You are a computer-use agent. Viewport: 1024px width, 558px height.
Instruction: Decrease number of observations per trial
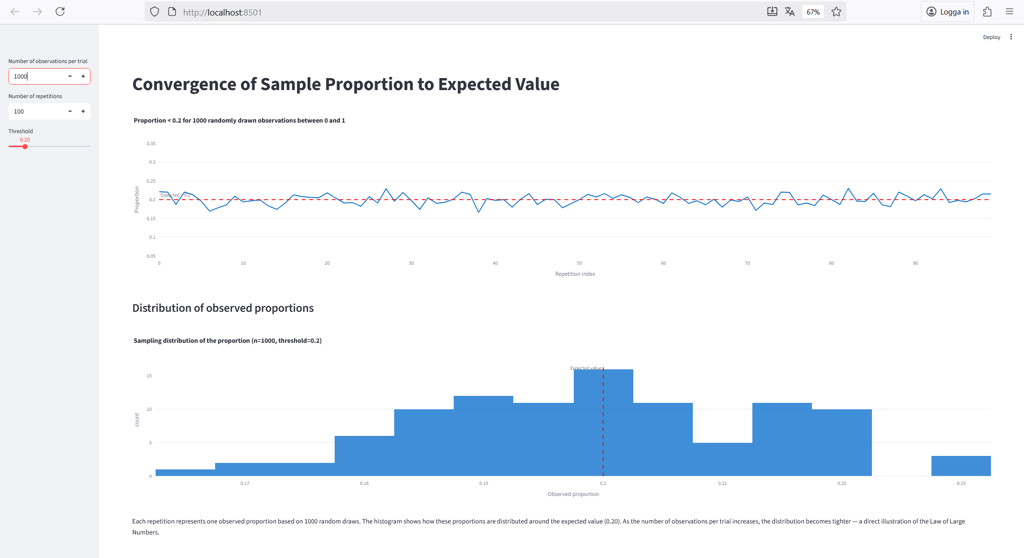pyautogui.click(x=70, y=76)
